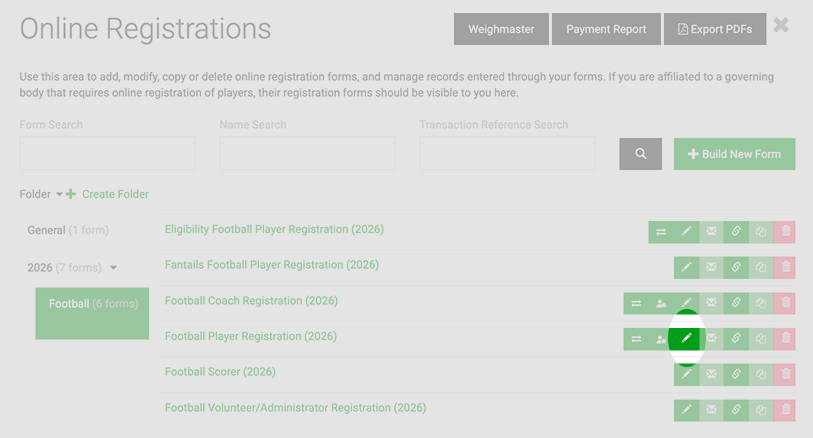
Task: Edit the Football Player Registration (2026) form
Action: coord(686,338)
